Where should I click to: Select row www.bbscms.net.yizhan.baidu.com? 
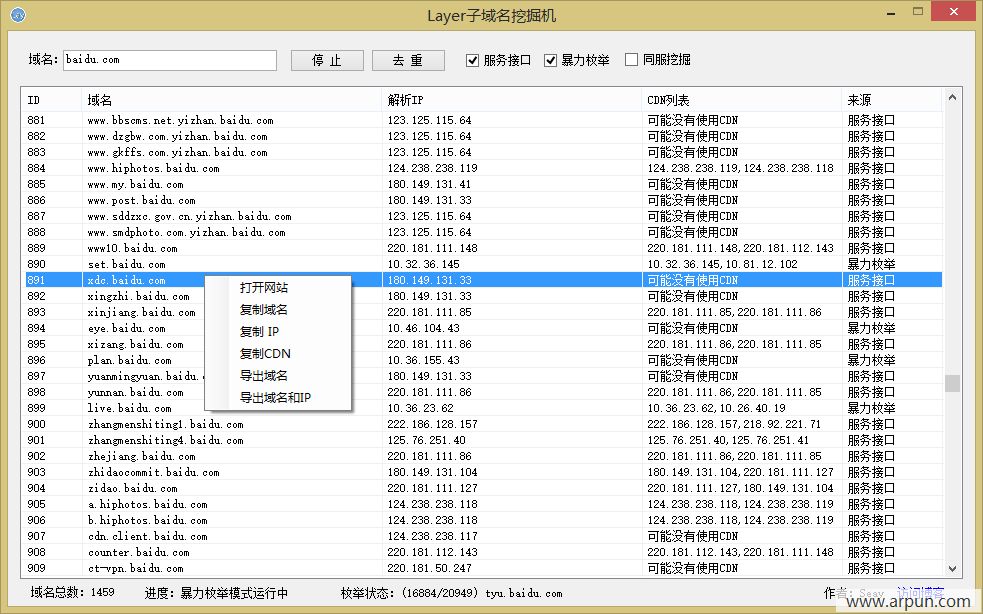(x=483, y=120)
